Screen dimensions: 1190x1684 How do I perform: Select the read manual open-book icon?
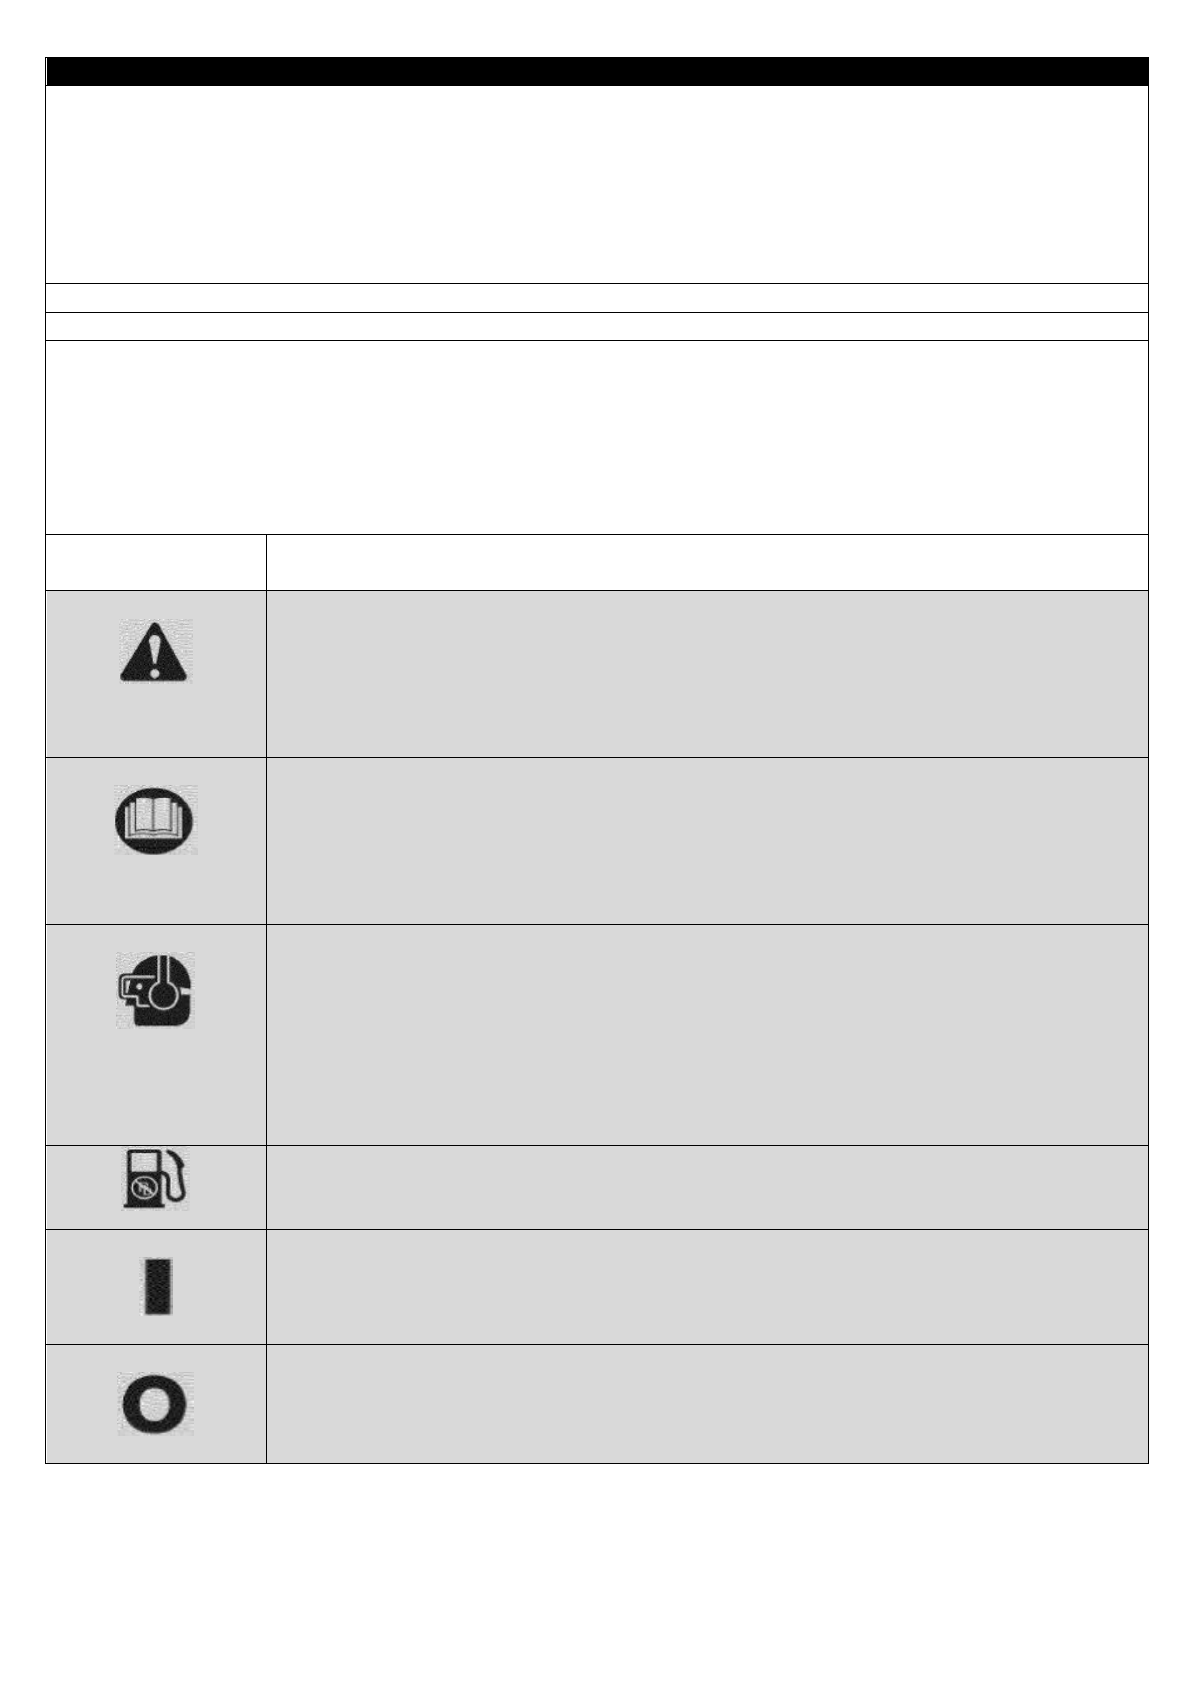[155, 820]
